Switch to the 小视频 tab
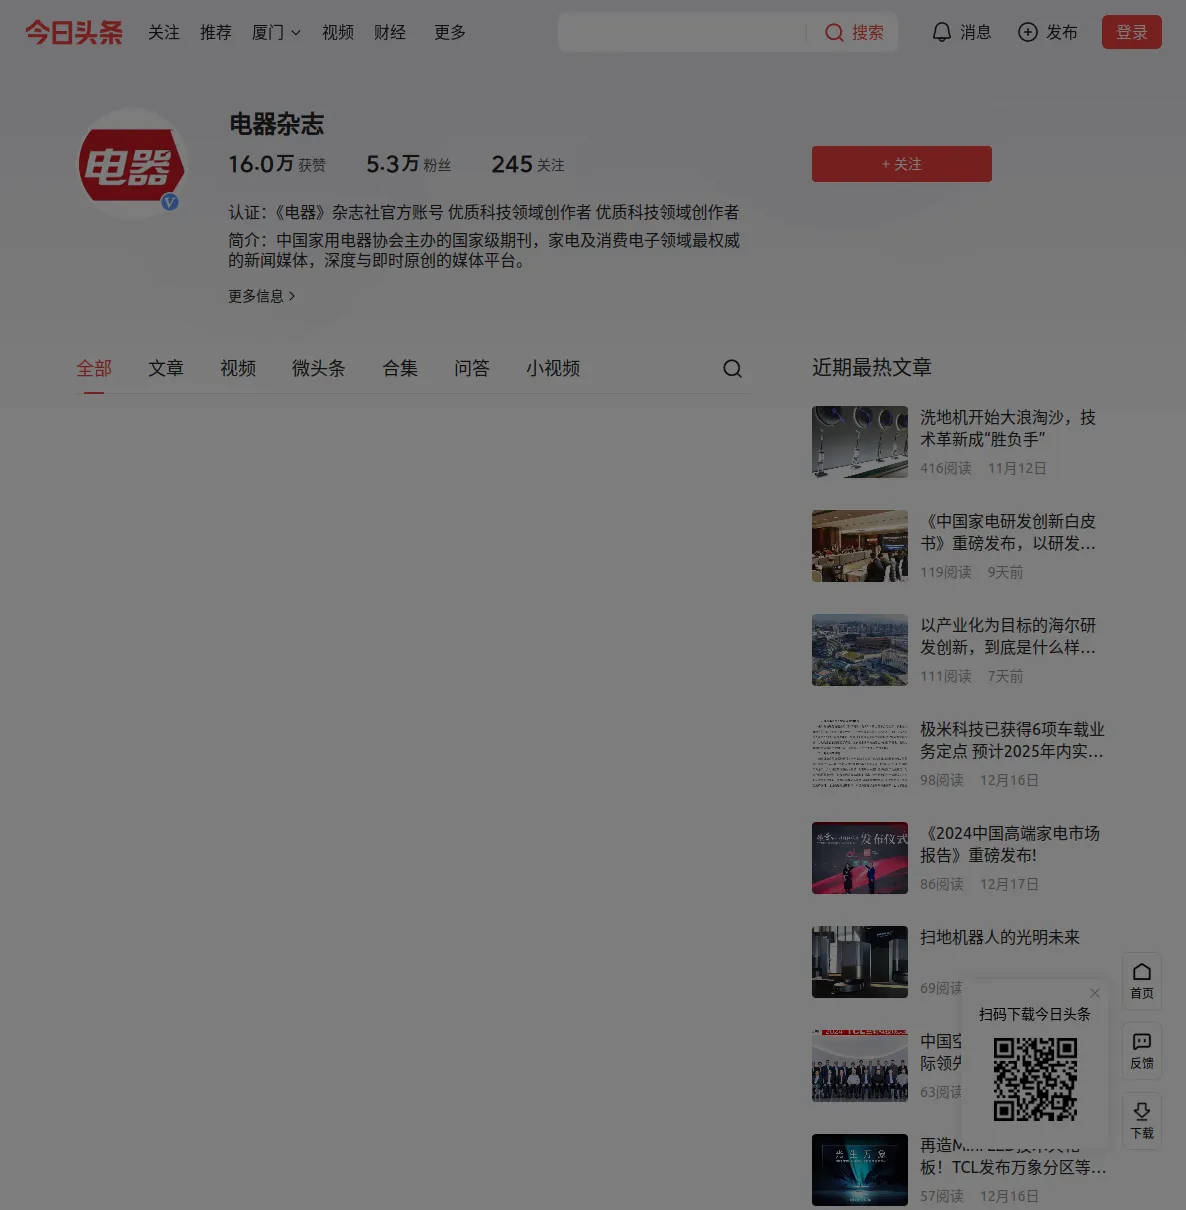Screen dimensions: 1186x1210 pos(553,369)
